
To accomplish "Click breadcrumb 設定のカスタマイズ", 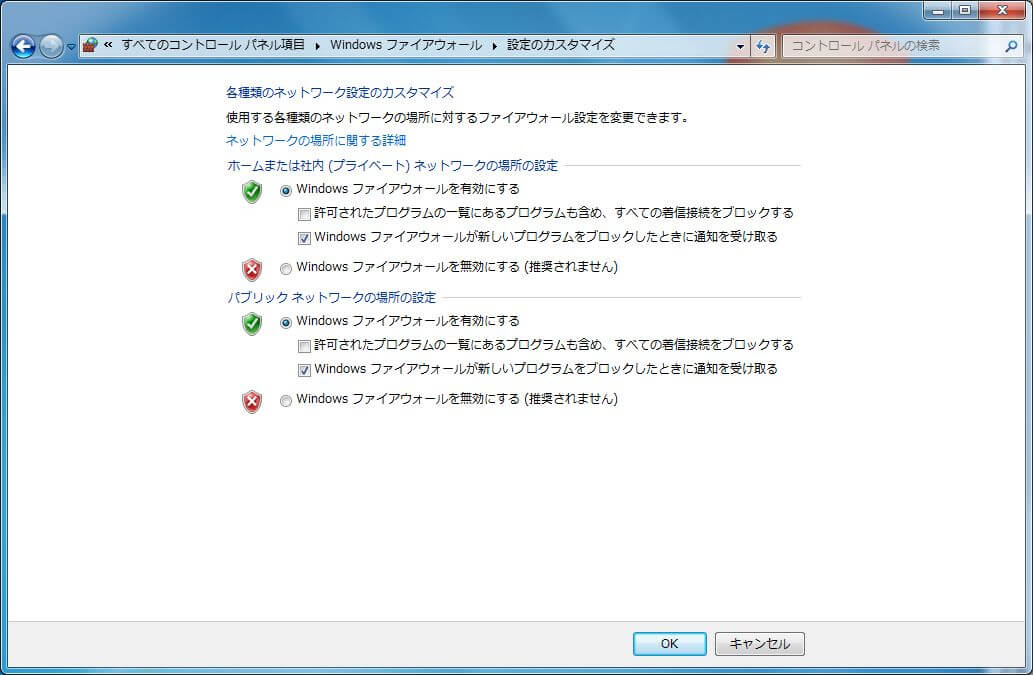I will (561, 45).
